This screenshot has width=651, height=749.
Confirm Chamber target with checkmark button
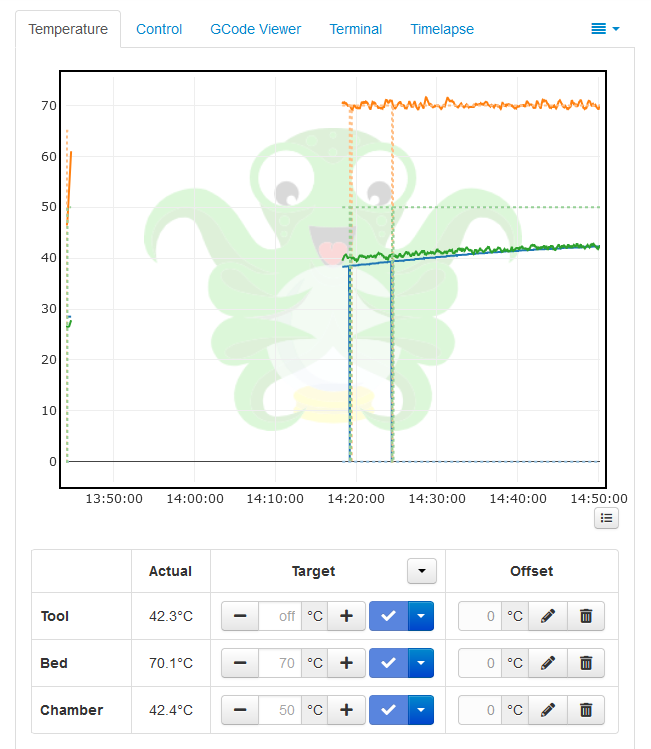point(389,710)
